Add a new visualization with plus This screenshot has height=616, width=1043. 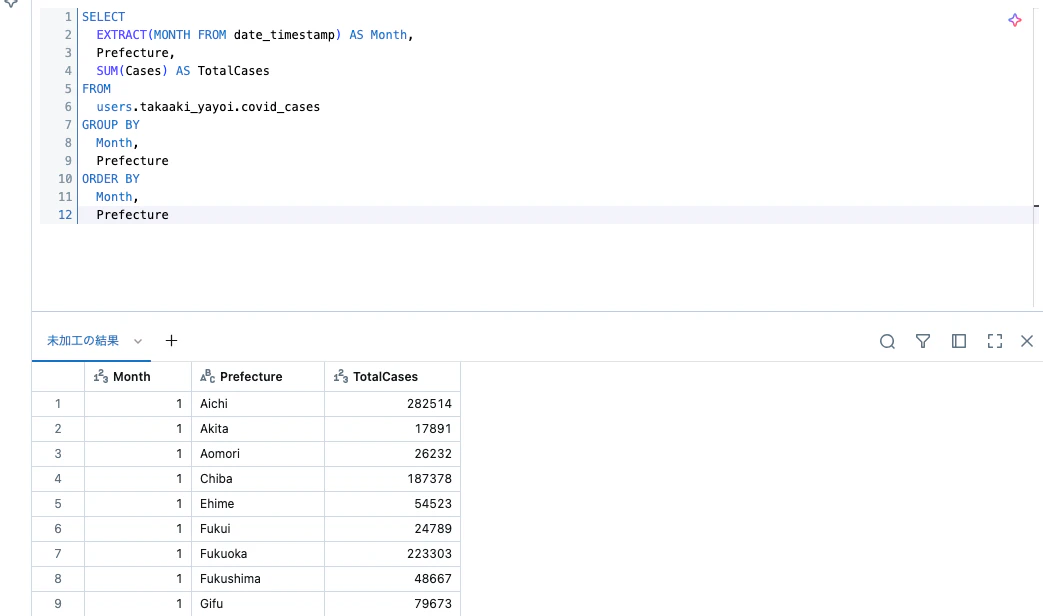coord(171,341)
